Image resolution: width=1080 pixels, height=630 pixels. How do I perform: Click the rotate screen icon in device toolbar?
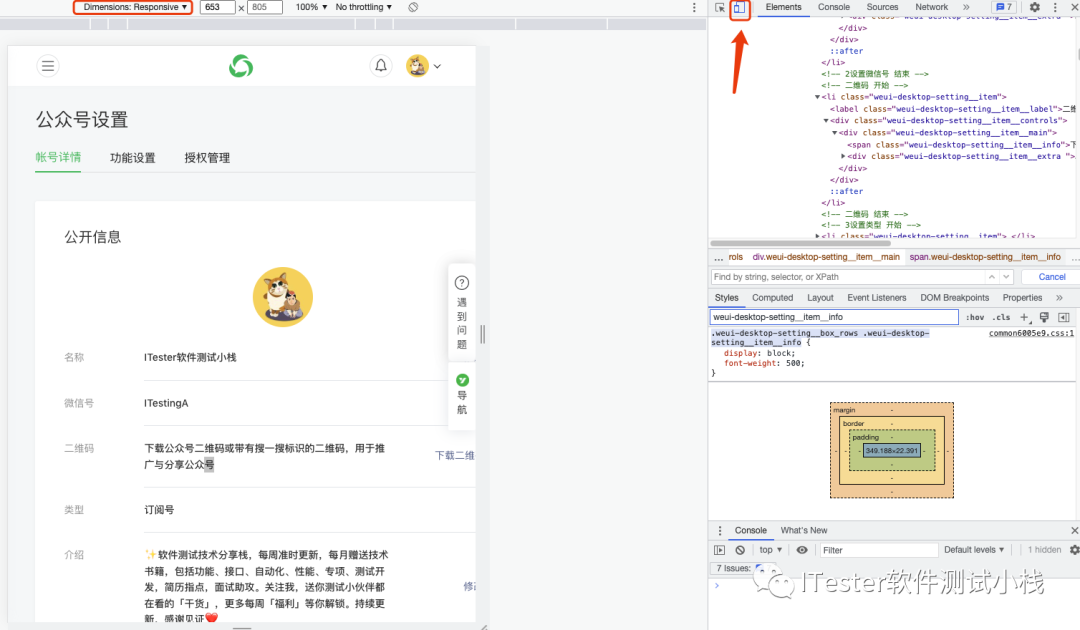click(413, 7)
